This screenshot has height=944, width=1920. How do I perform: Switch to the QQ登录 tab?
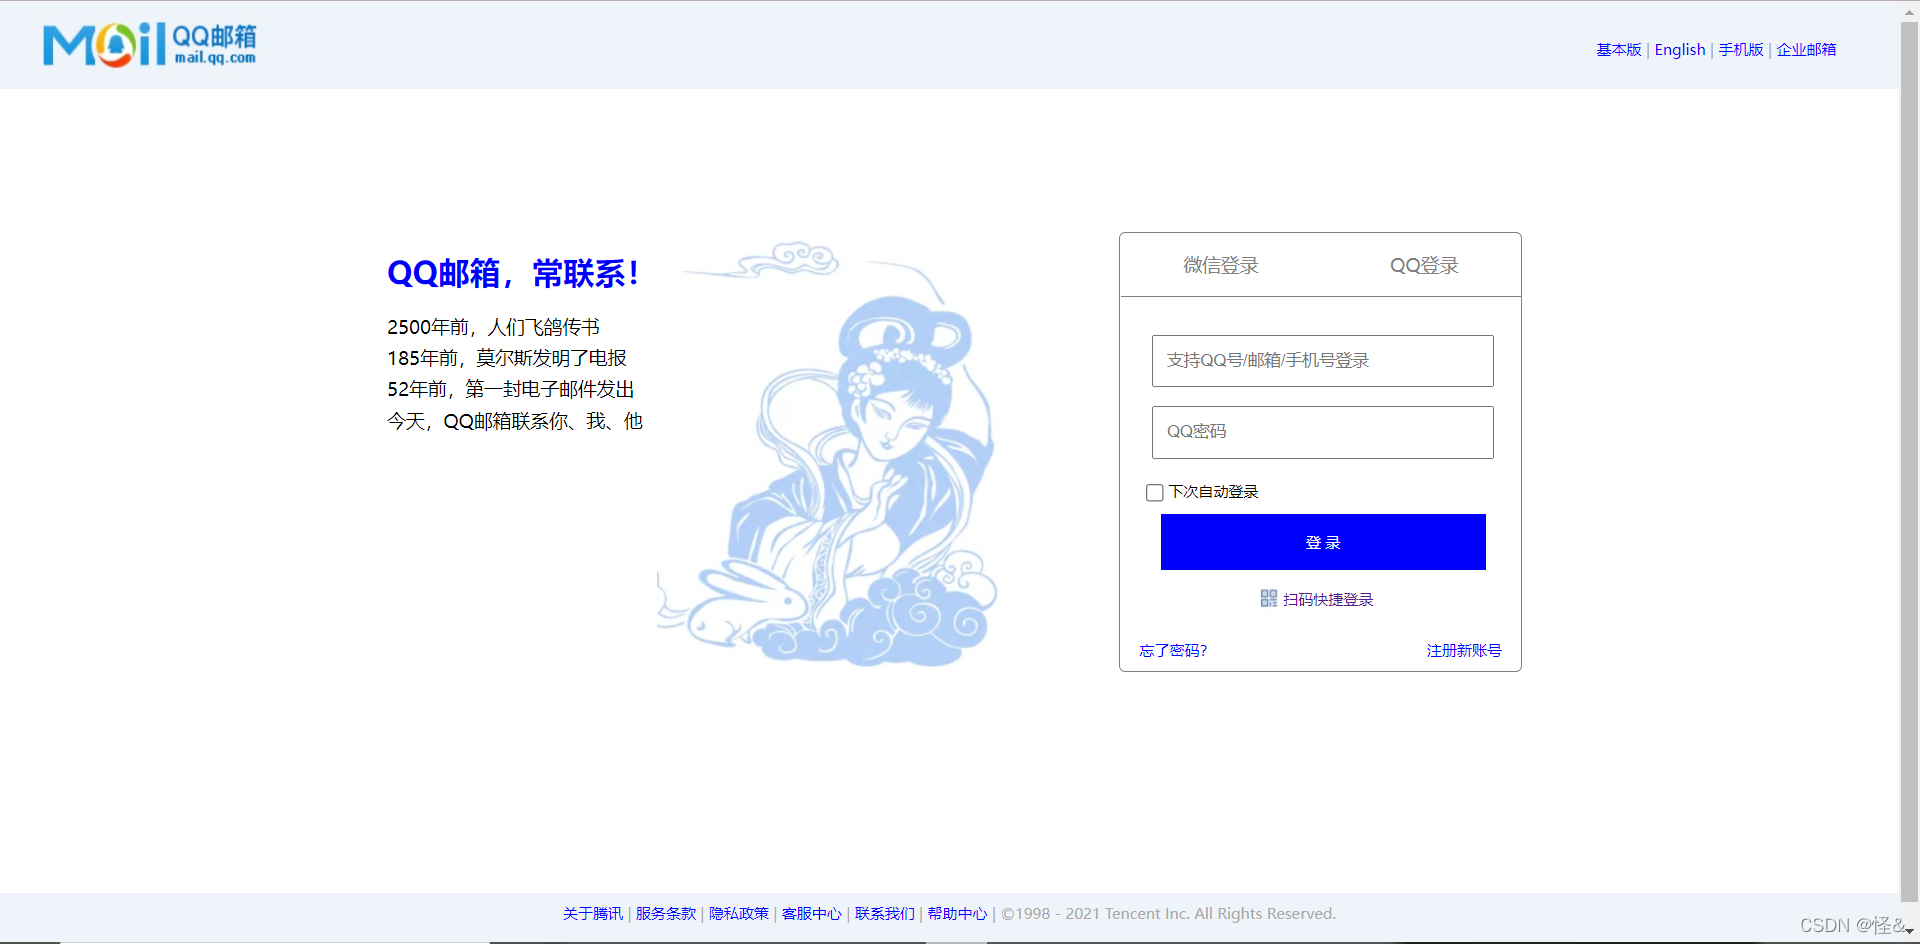click(1424, 265)
